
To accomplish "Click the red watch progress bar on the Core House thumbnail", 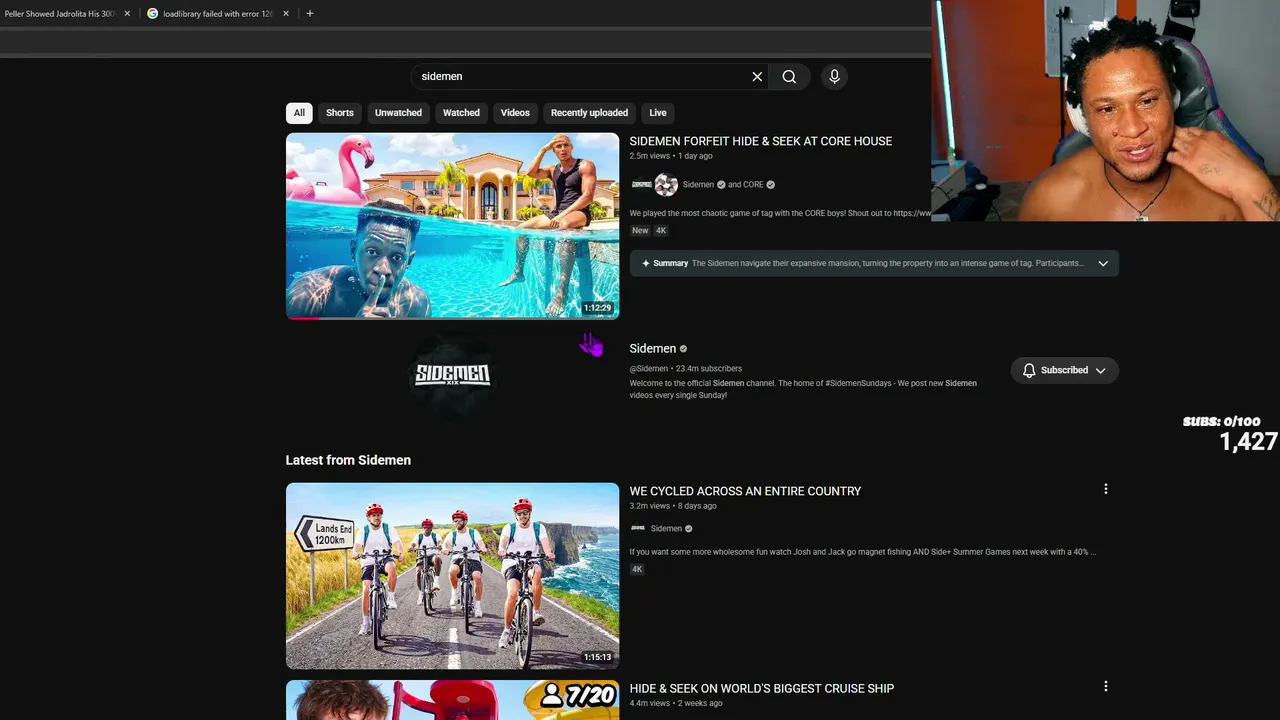I will [x=303, y=318].
